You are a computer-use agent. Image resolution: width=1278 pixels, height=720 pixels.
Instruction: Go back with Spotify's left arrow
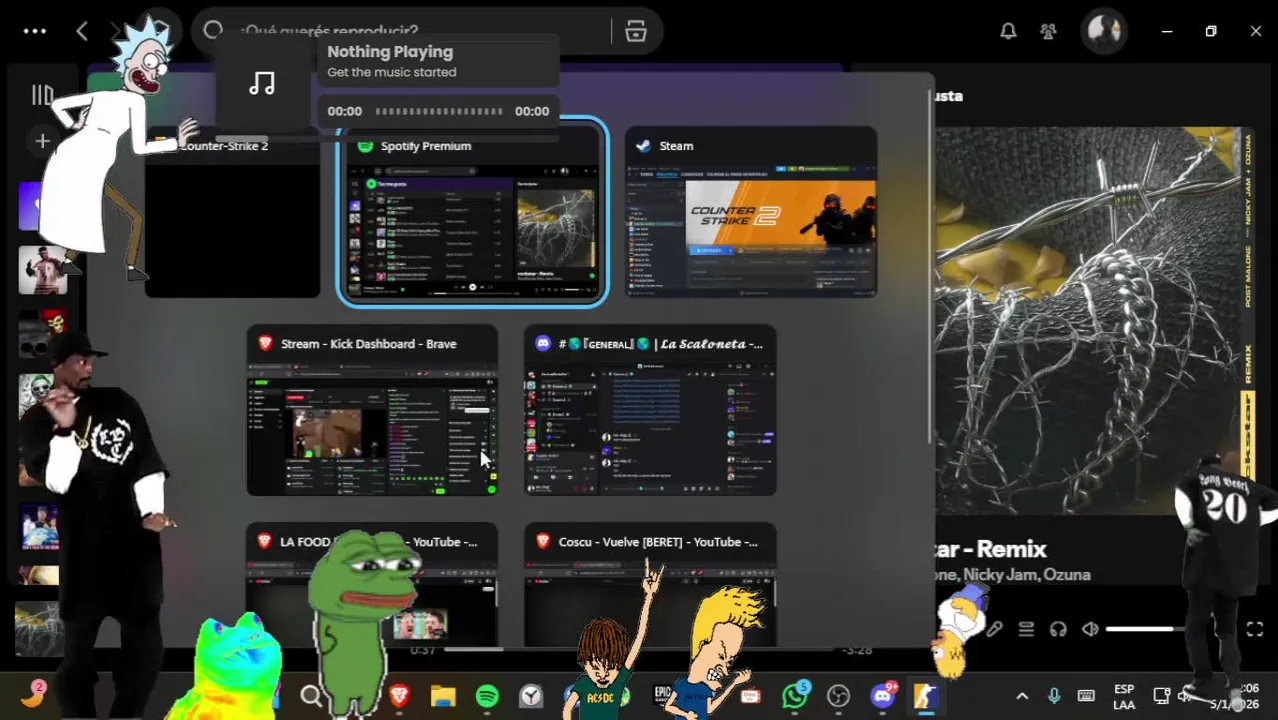[82, 31]
